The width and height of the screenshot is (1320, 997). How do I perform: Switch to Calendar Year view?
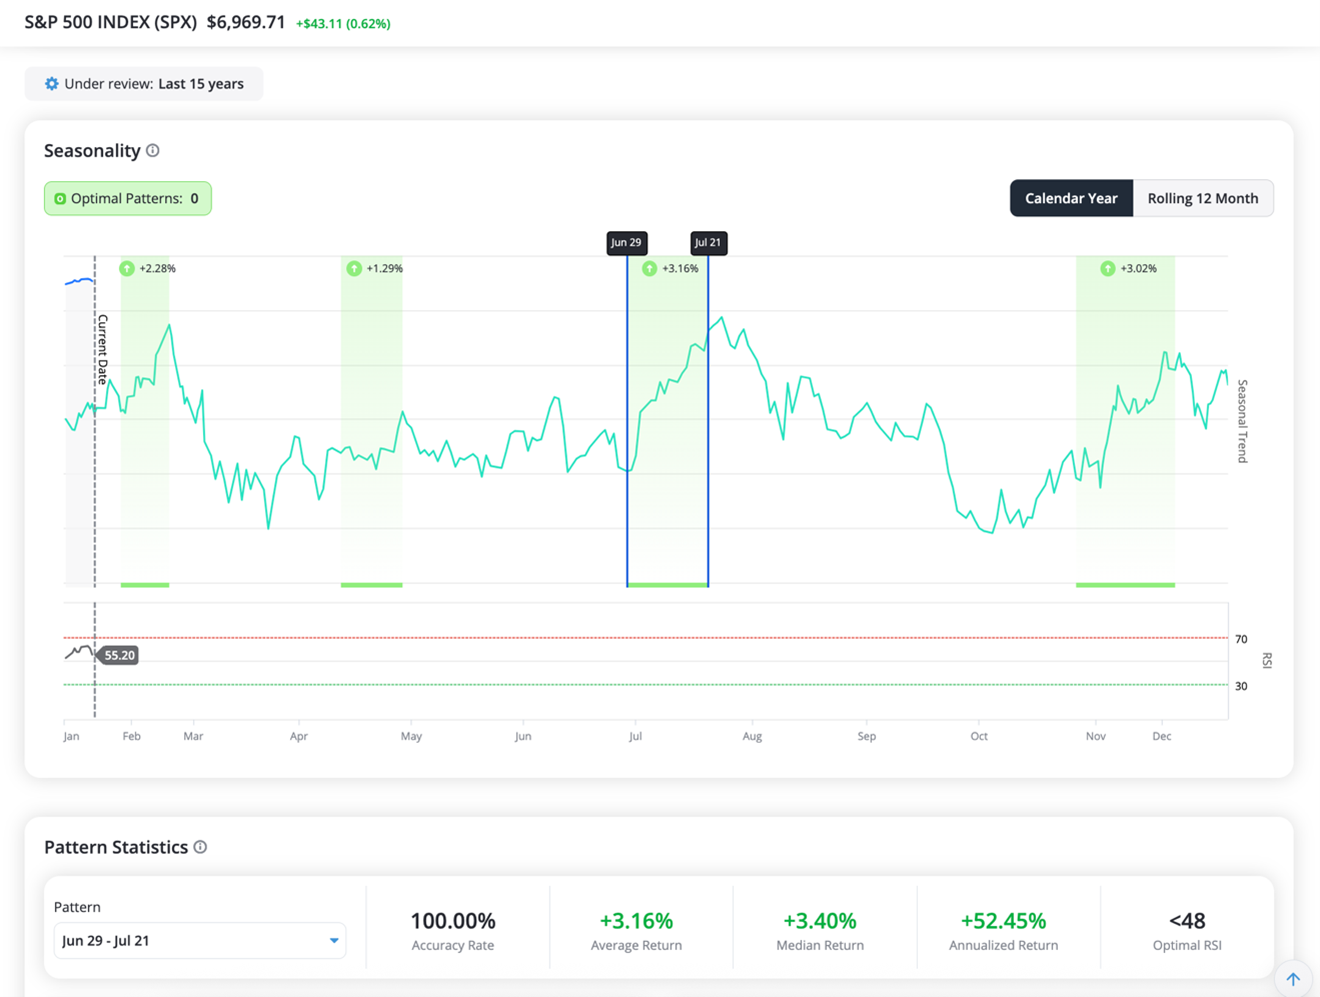[x=1071, y=198]
